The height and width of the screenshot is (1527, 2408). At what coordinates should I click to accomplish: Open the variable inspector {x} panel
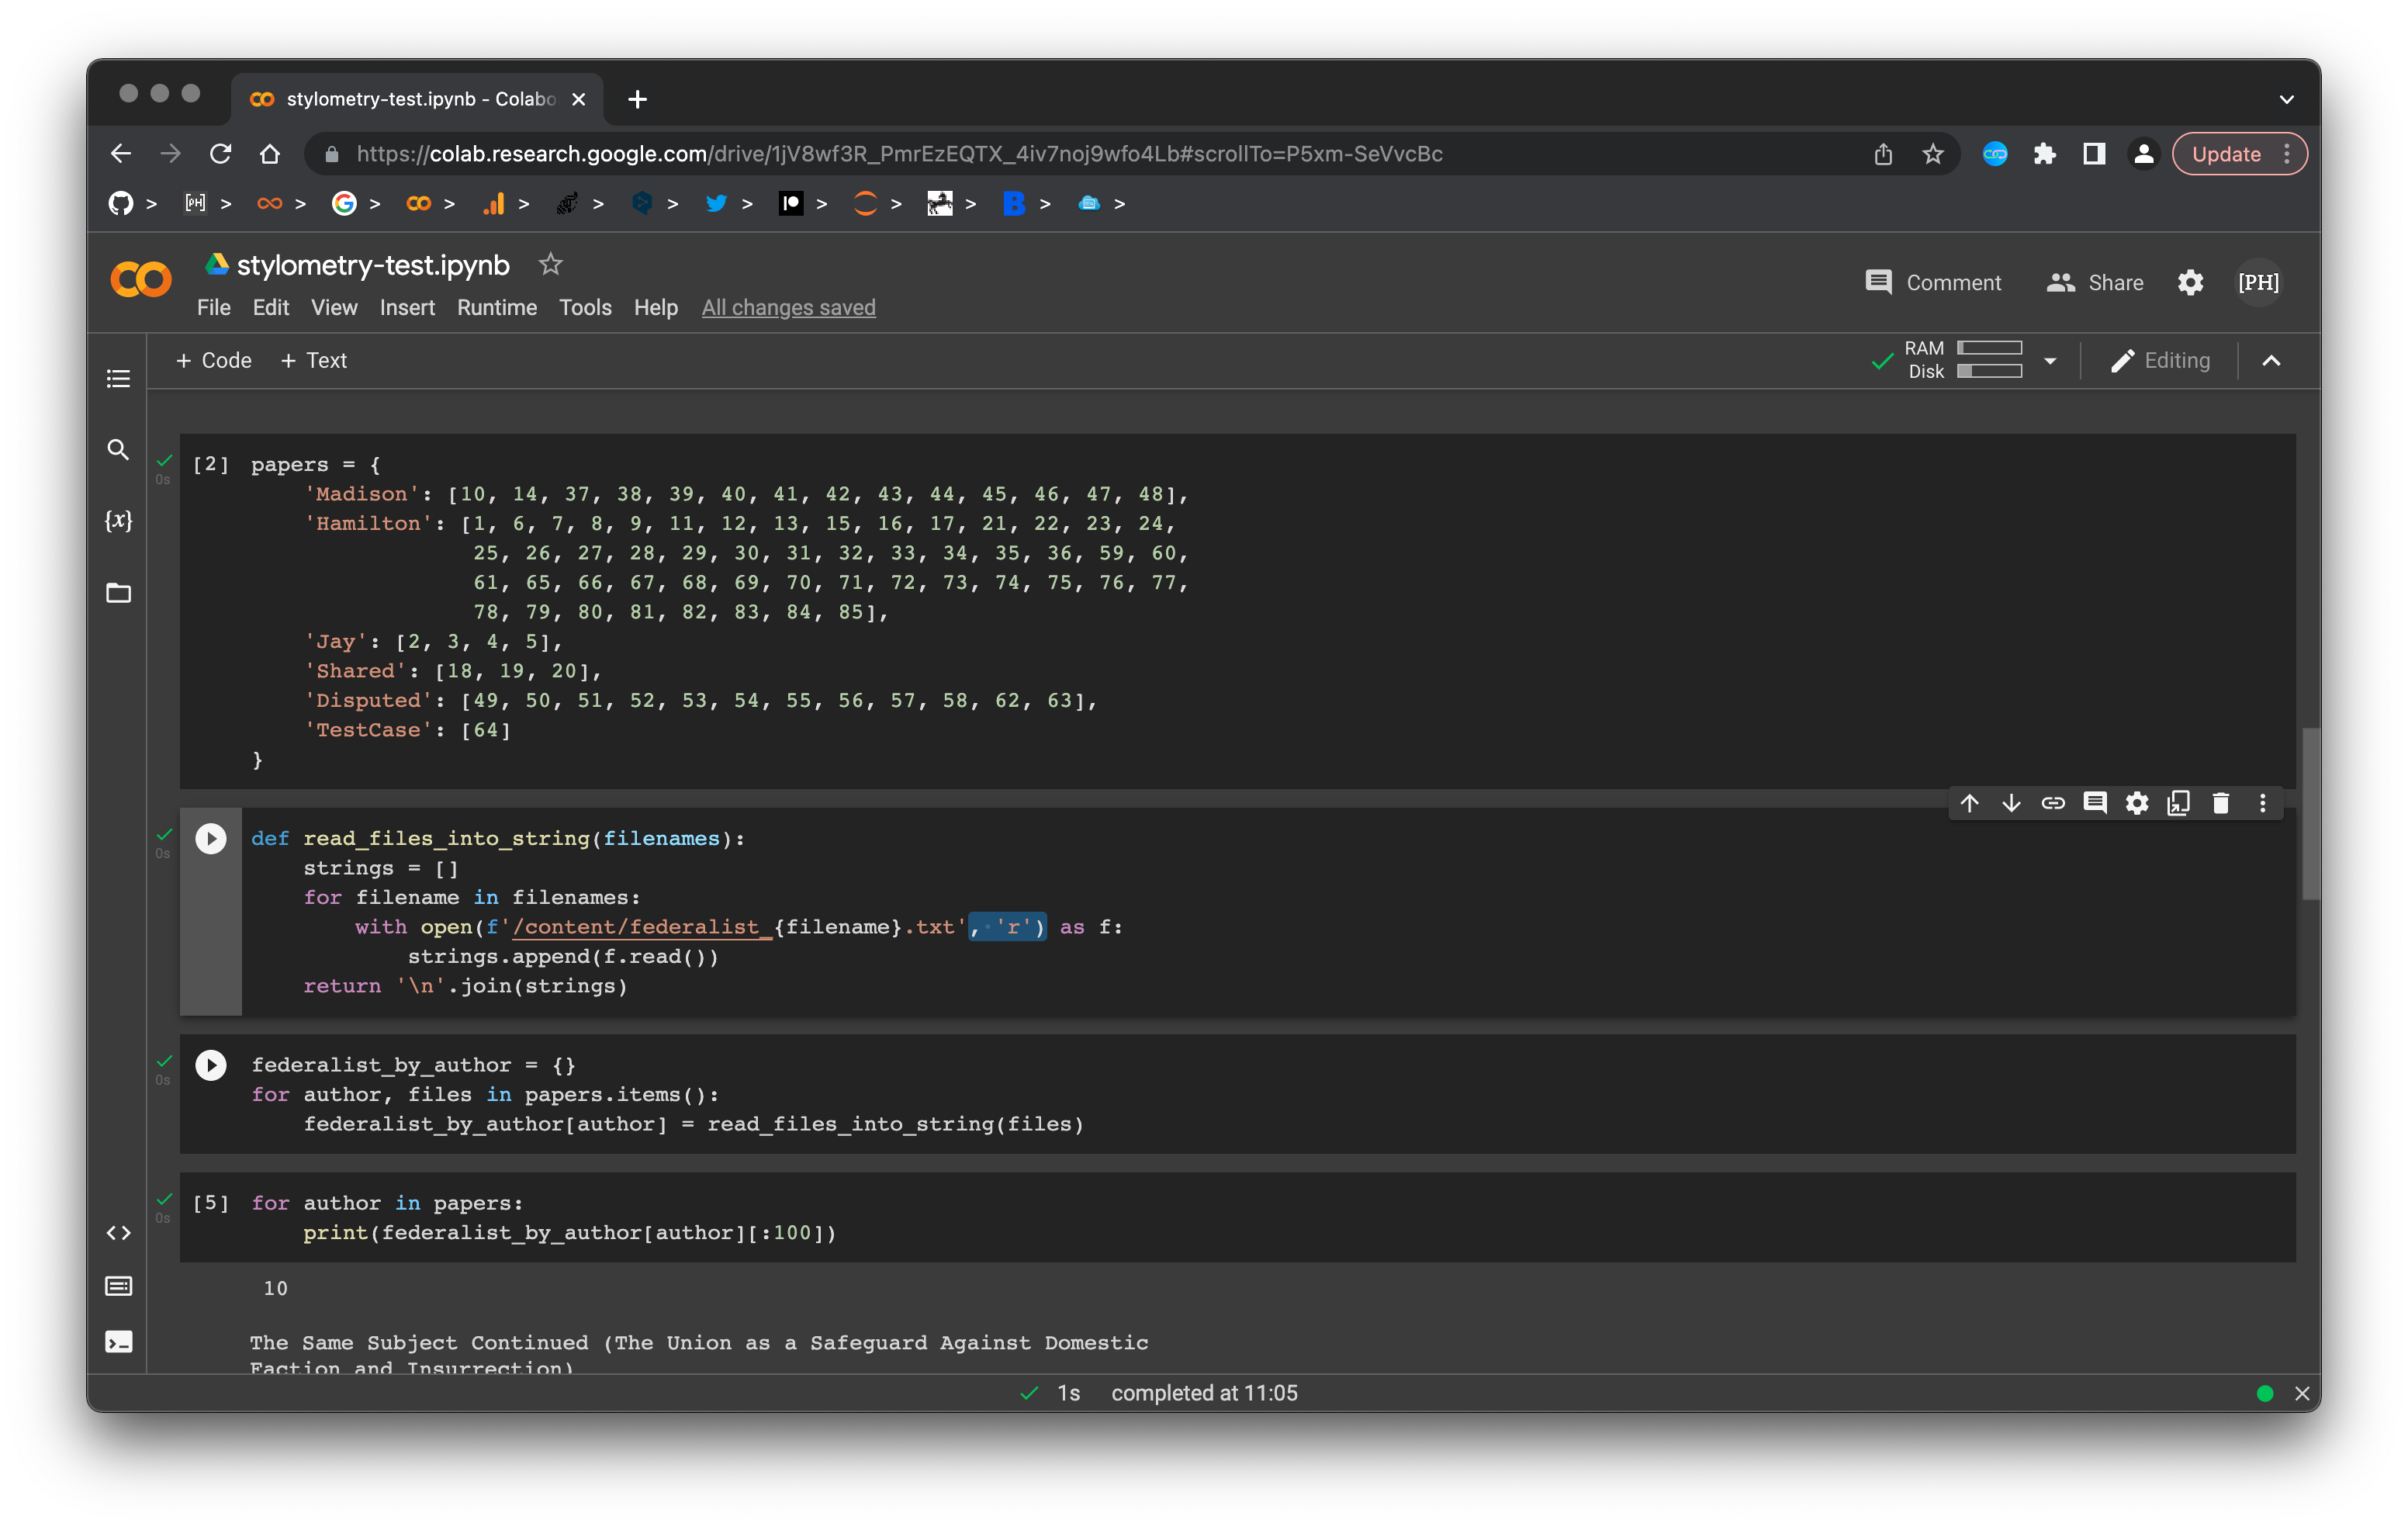[x=118, y=519]
